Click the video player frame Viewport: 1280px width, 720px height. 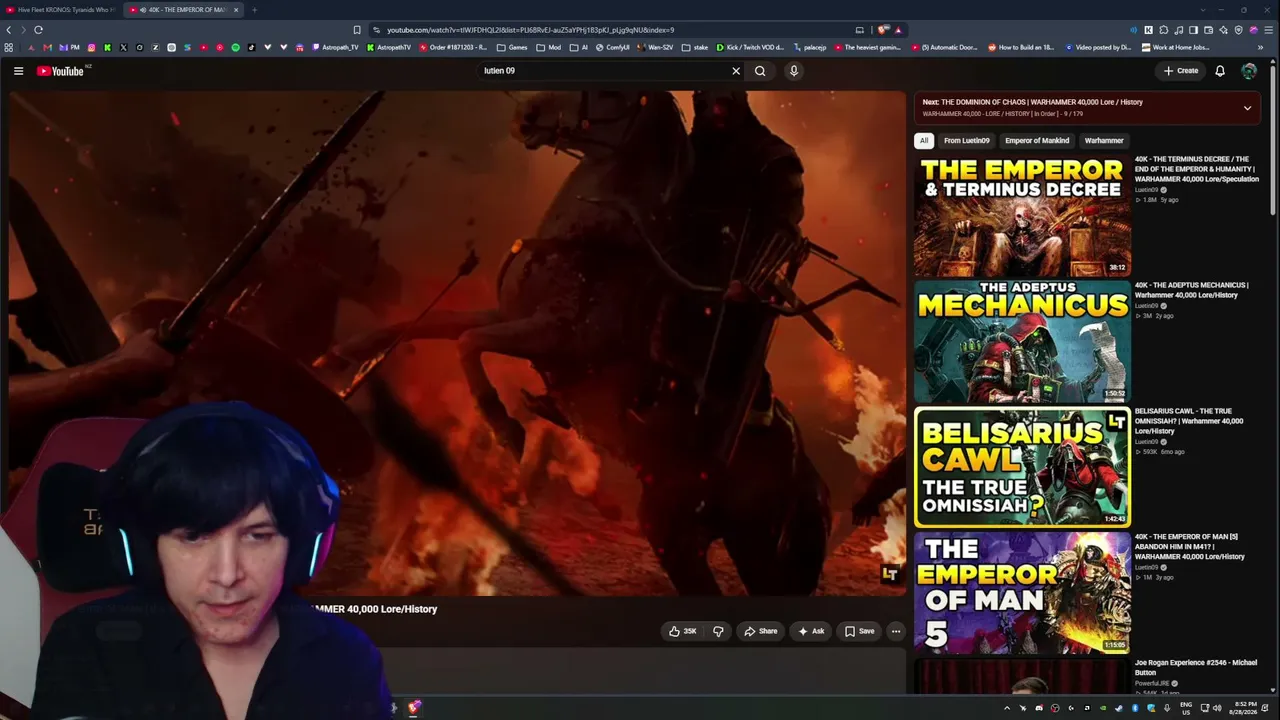(x=458, y=343)
